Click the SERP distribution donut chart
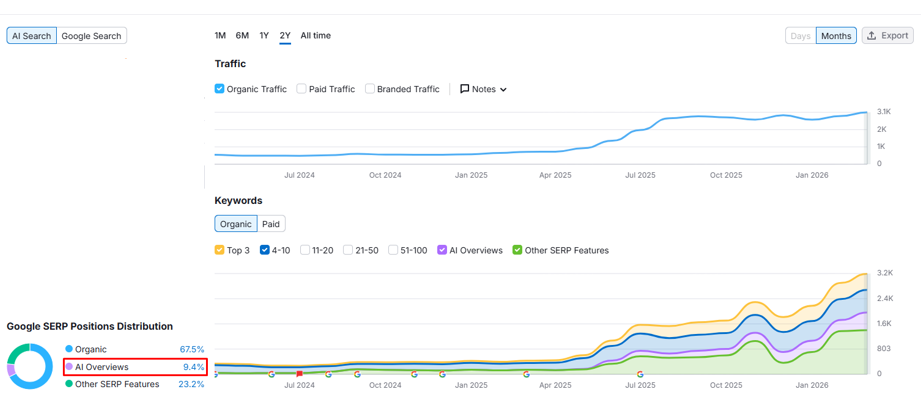Viewport: 921px width, 411px height. point(30,367)
